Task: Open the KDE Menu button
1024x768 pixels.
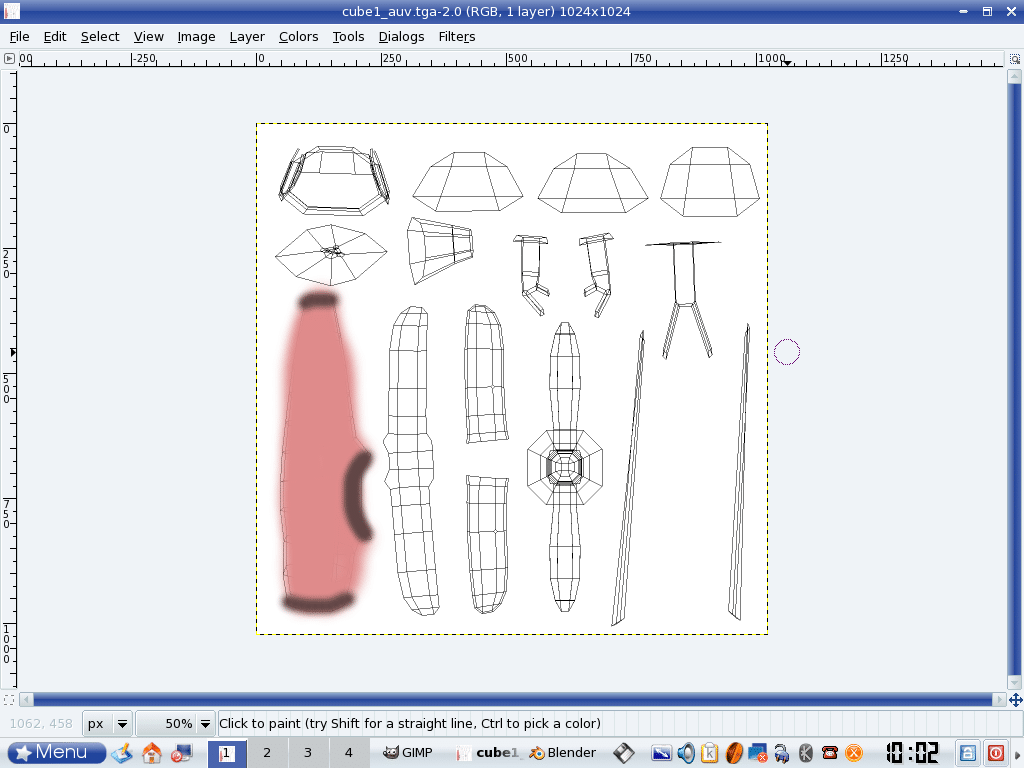Action: (x=57, y=752)
